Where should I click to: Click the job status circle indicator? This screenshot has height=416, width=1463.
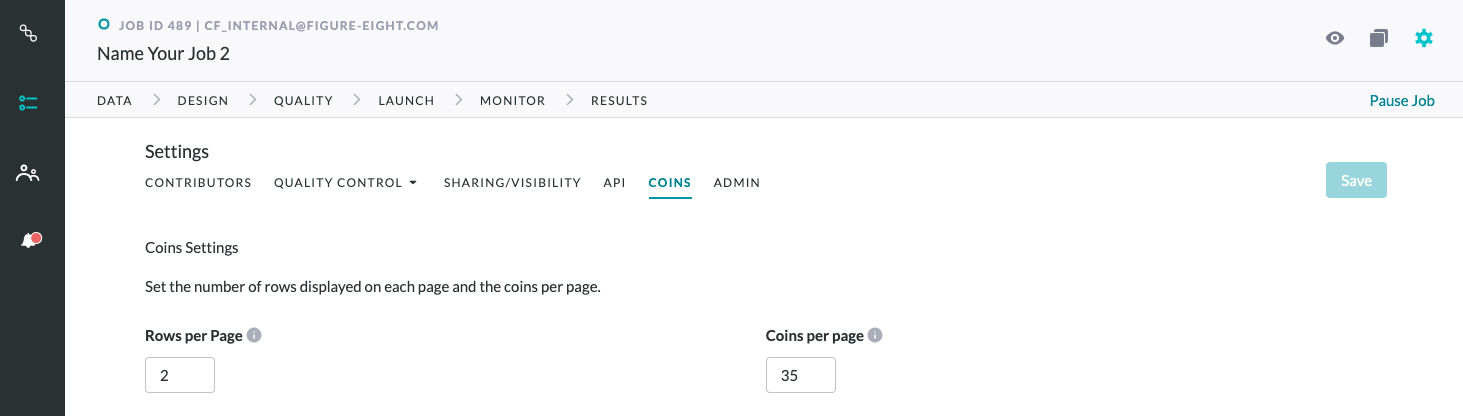coord(104,24)
